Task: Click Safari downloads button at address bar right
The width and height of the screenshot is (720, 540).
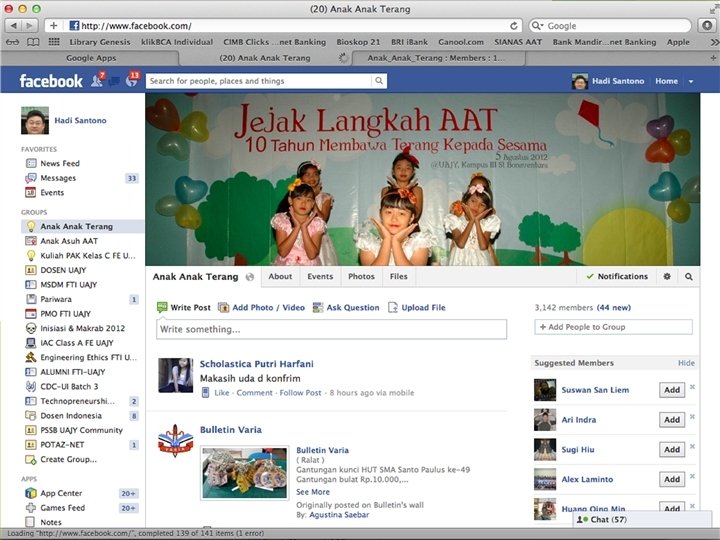Action: click(x=707, y=26)
